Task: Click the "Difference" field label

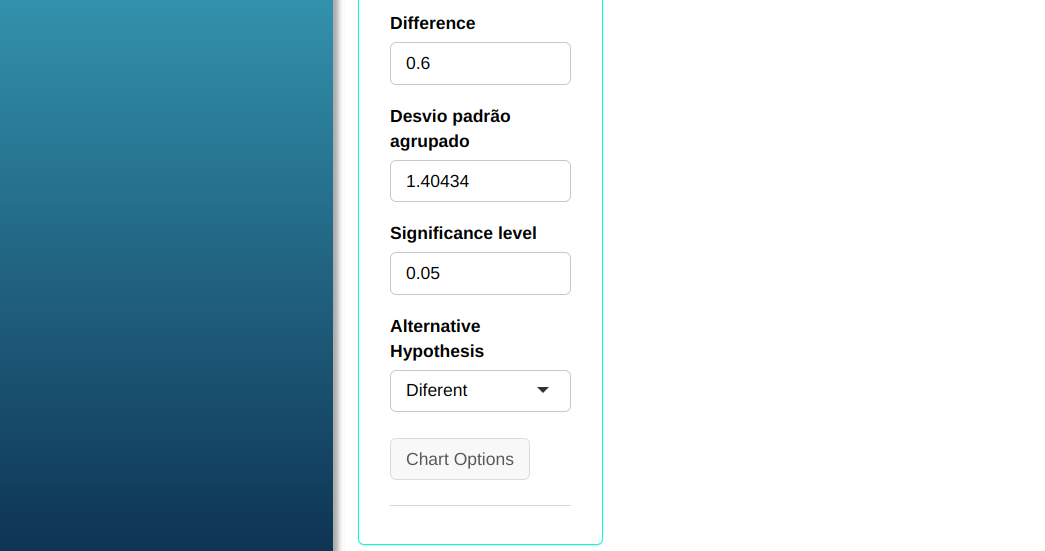Action: click(433, 23)
